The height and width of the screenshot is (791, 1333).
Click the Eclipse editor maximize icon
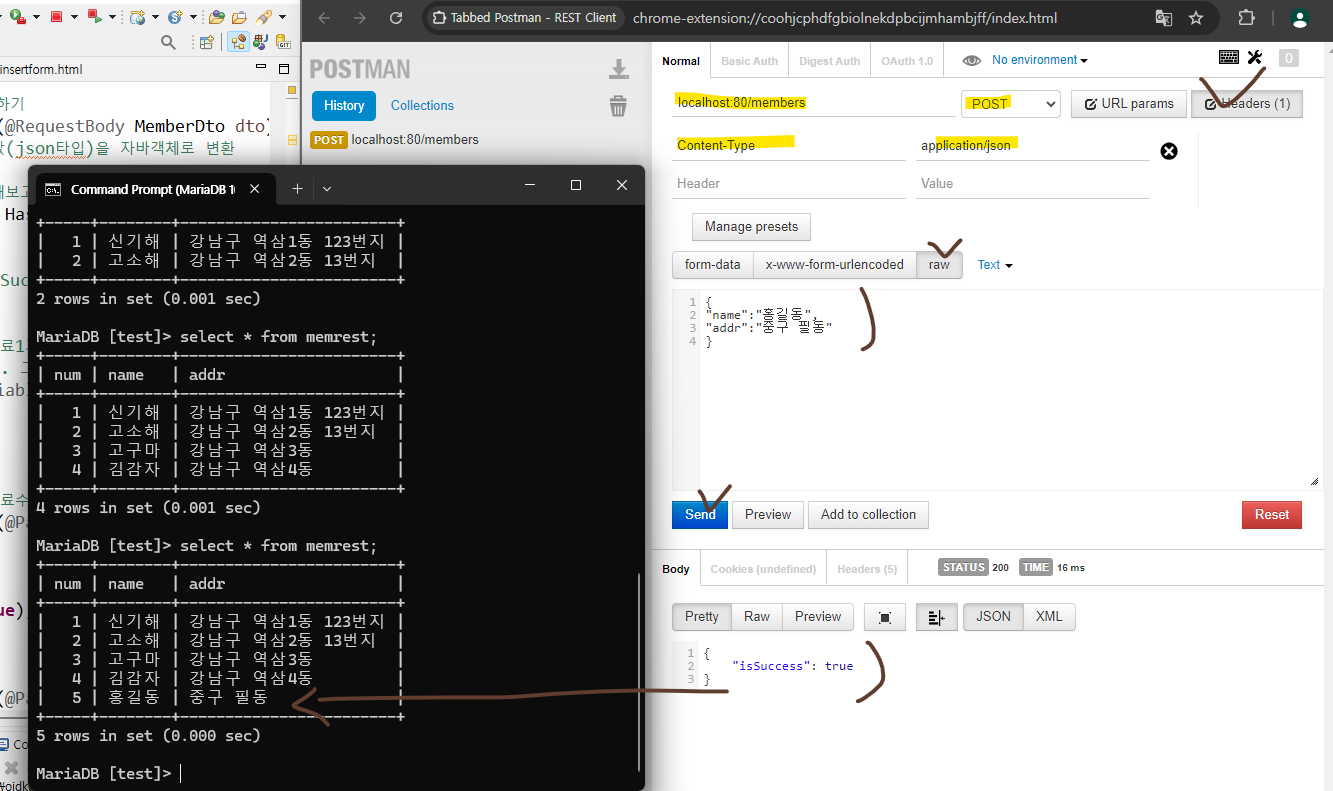285,70
